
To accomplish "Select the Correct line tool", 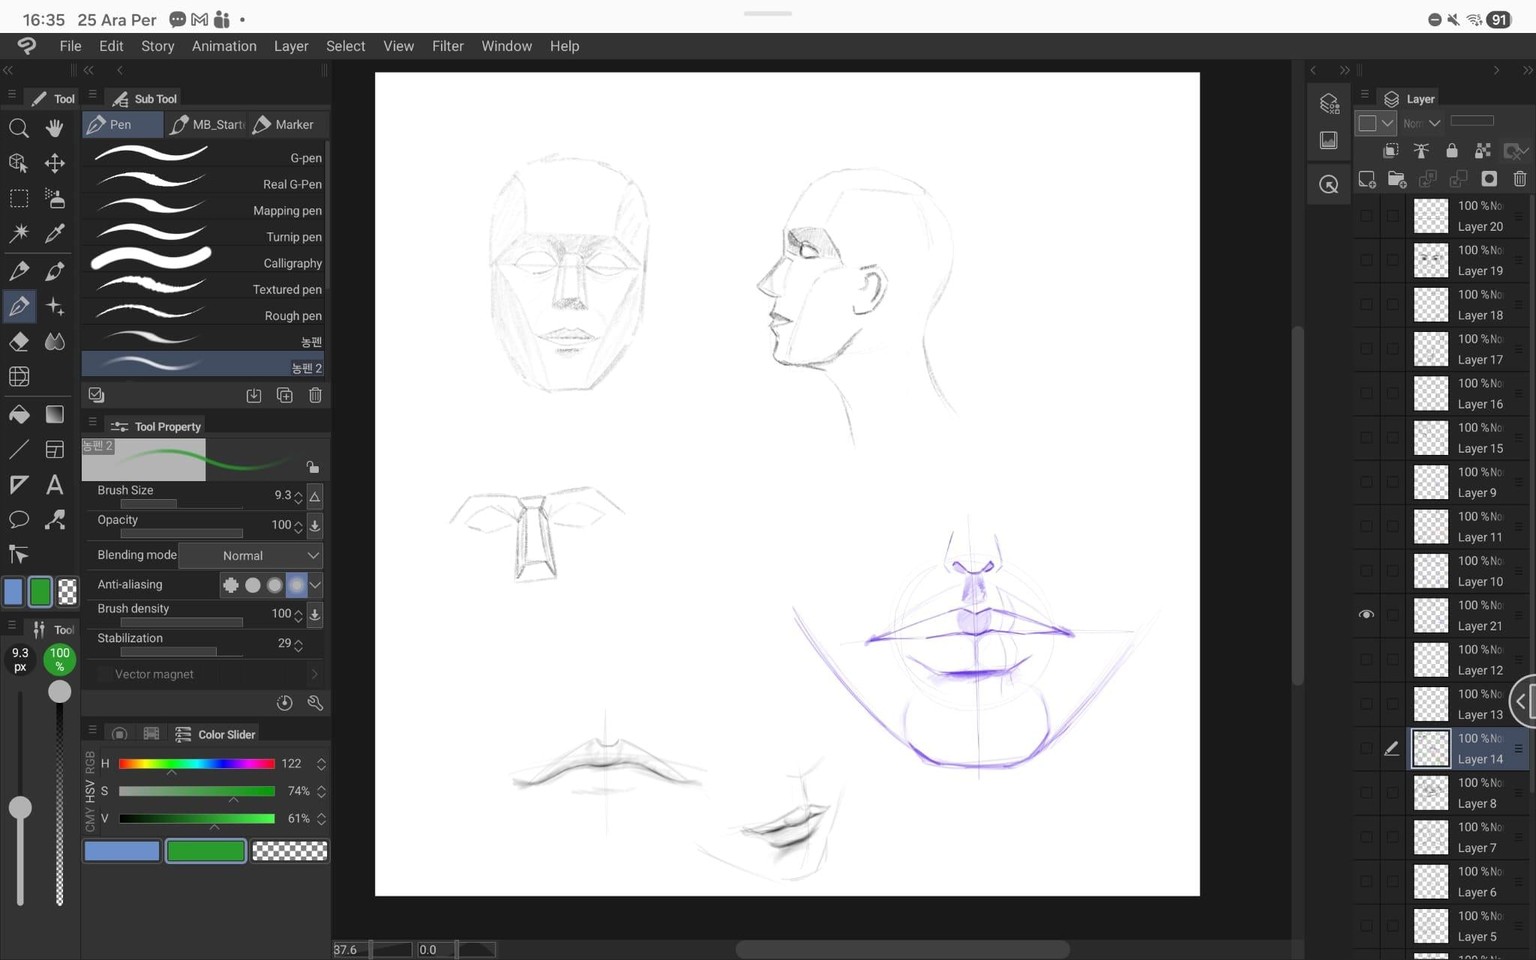I will [x=55, y=520].
